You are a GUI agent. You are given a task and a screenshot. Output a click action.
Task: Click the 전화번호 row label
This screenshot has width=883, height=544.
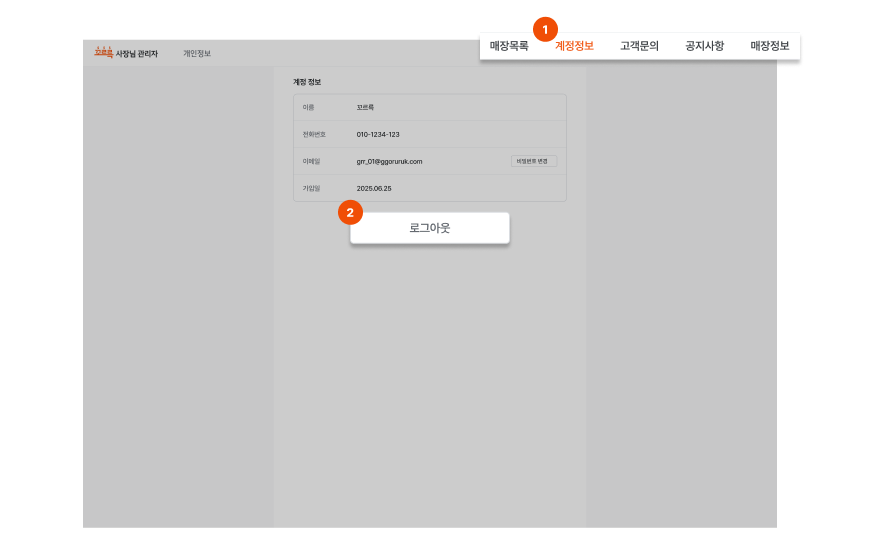[x=314, y=135]
